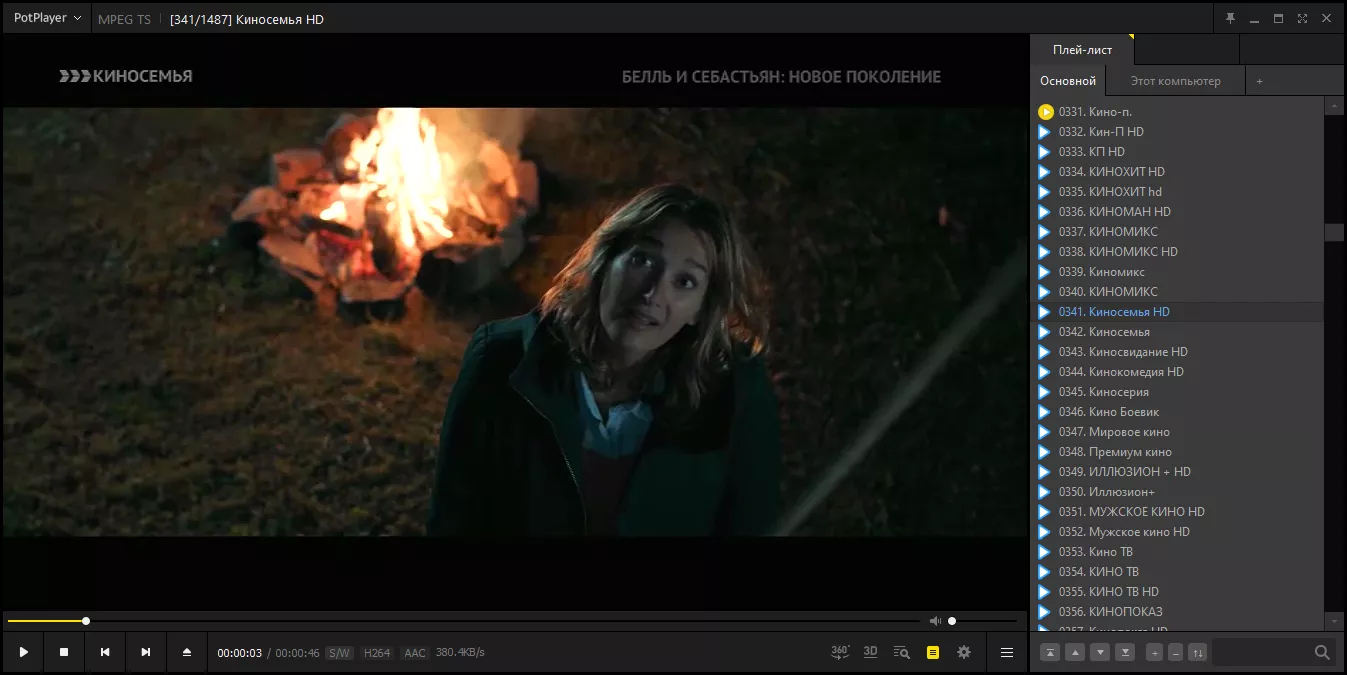Mute audio with the speaker icon

click(x=935, y=621)
